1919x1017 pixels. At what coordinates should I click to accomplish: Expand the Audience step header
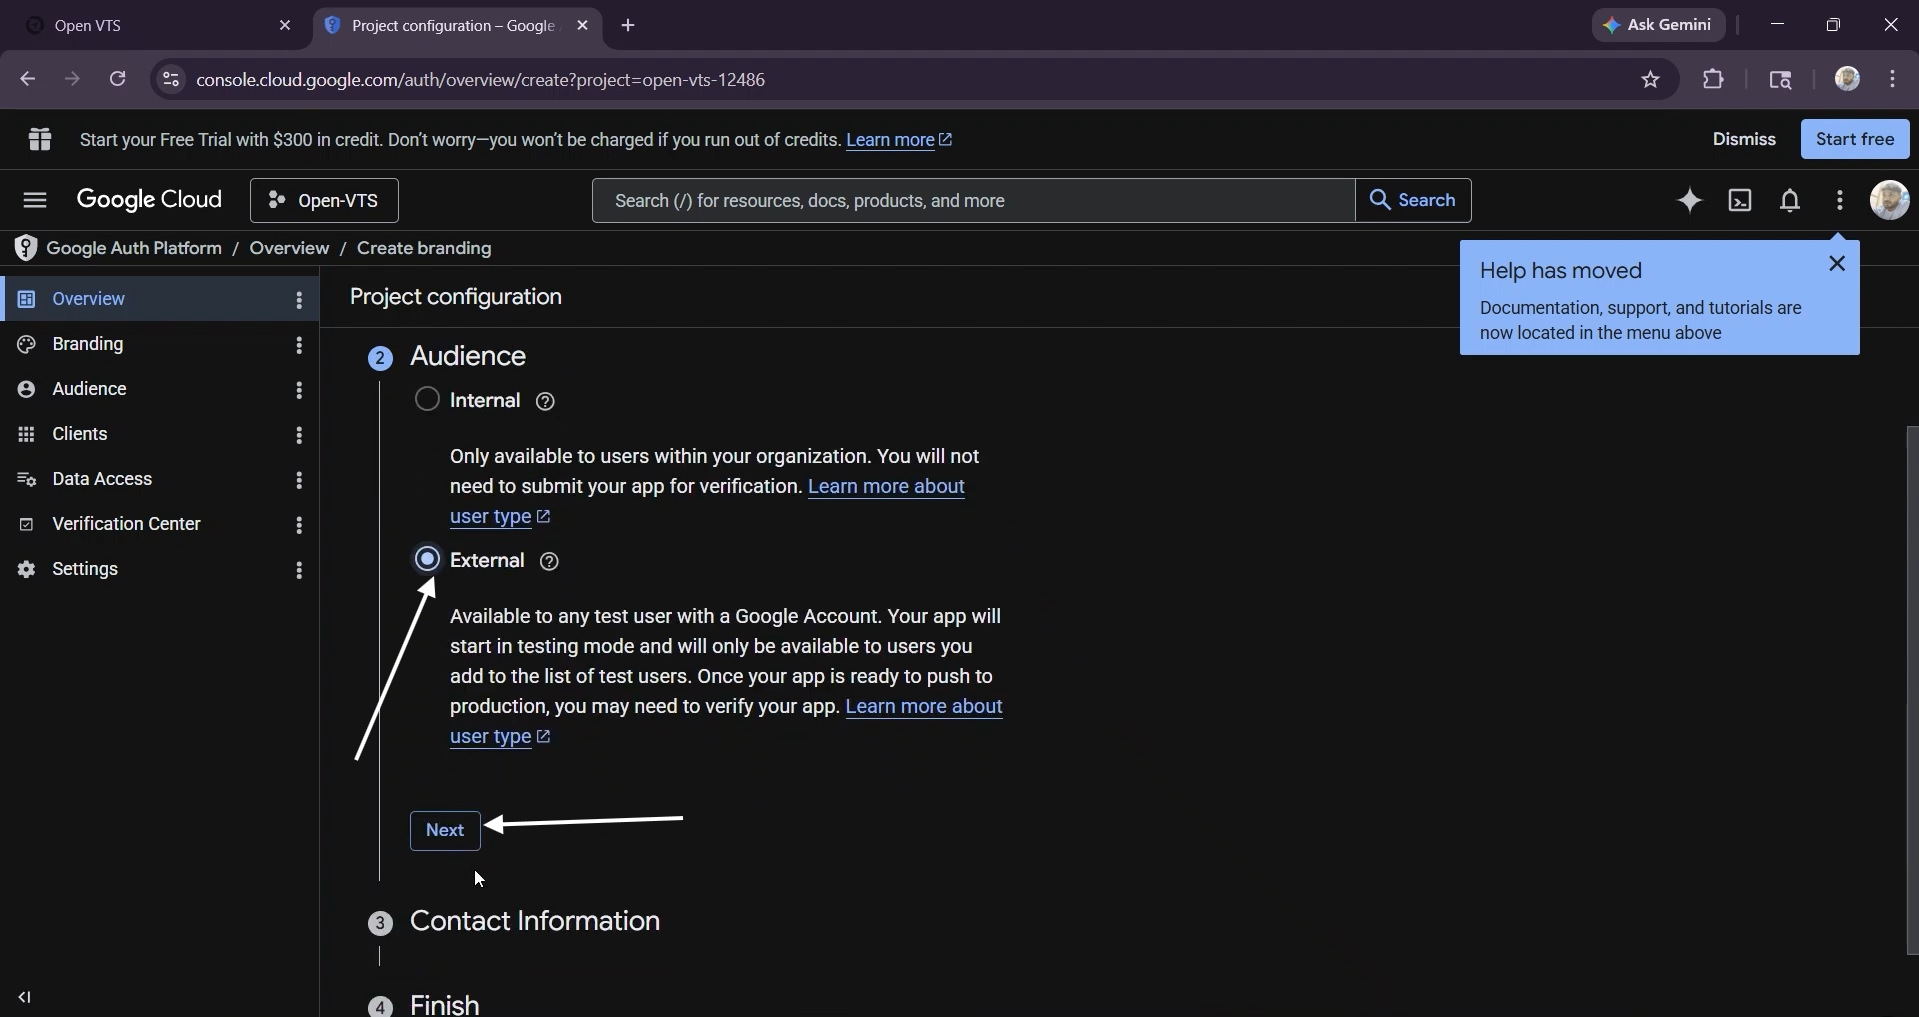click(x=468, y=357)
